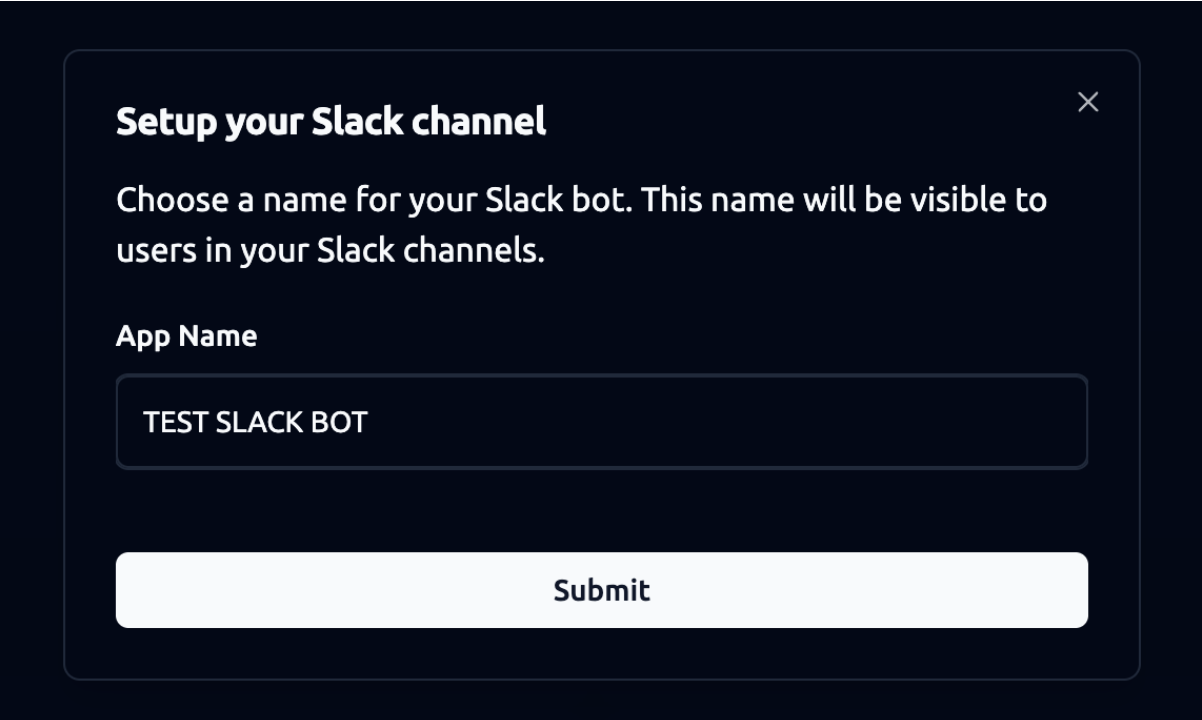Click the "App Name" field label
Viewport: 1202px width, 720px height.
(x=186, y=336)
